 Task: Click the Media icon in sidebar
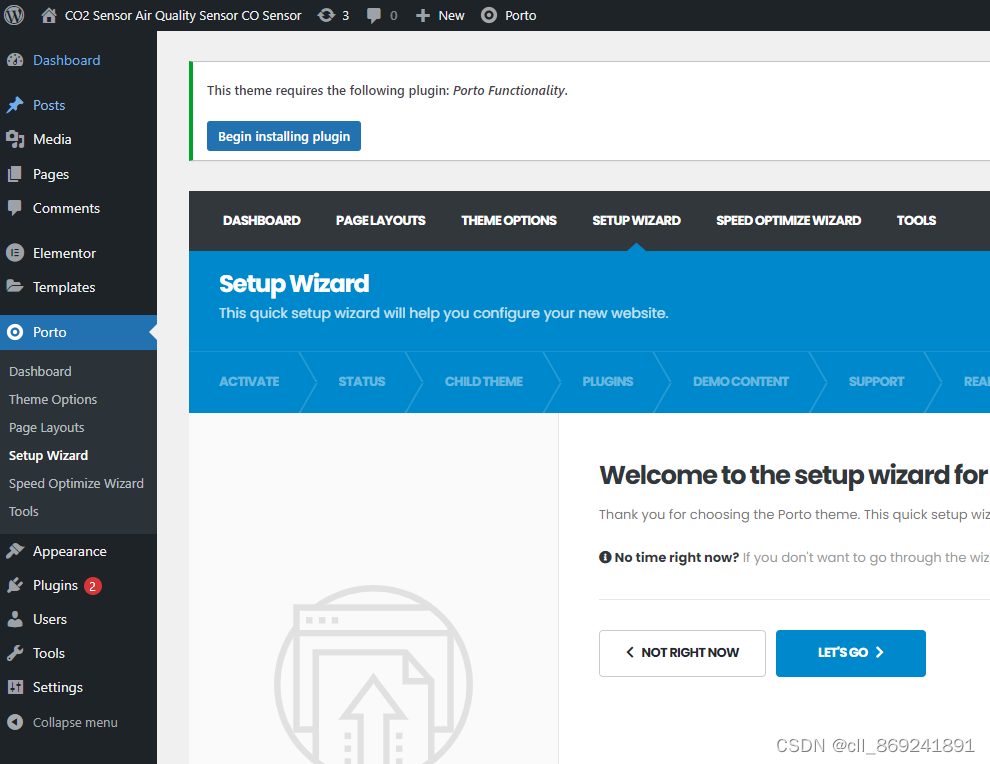(x=15, y=139)
